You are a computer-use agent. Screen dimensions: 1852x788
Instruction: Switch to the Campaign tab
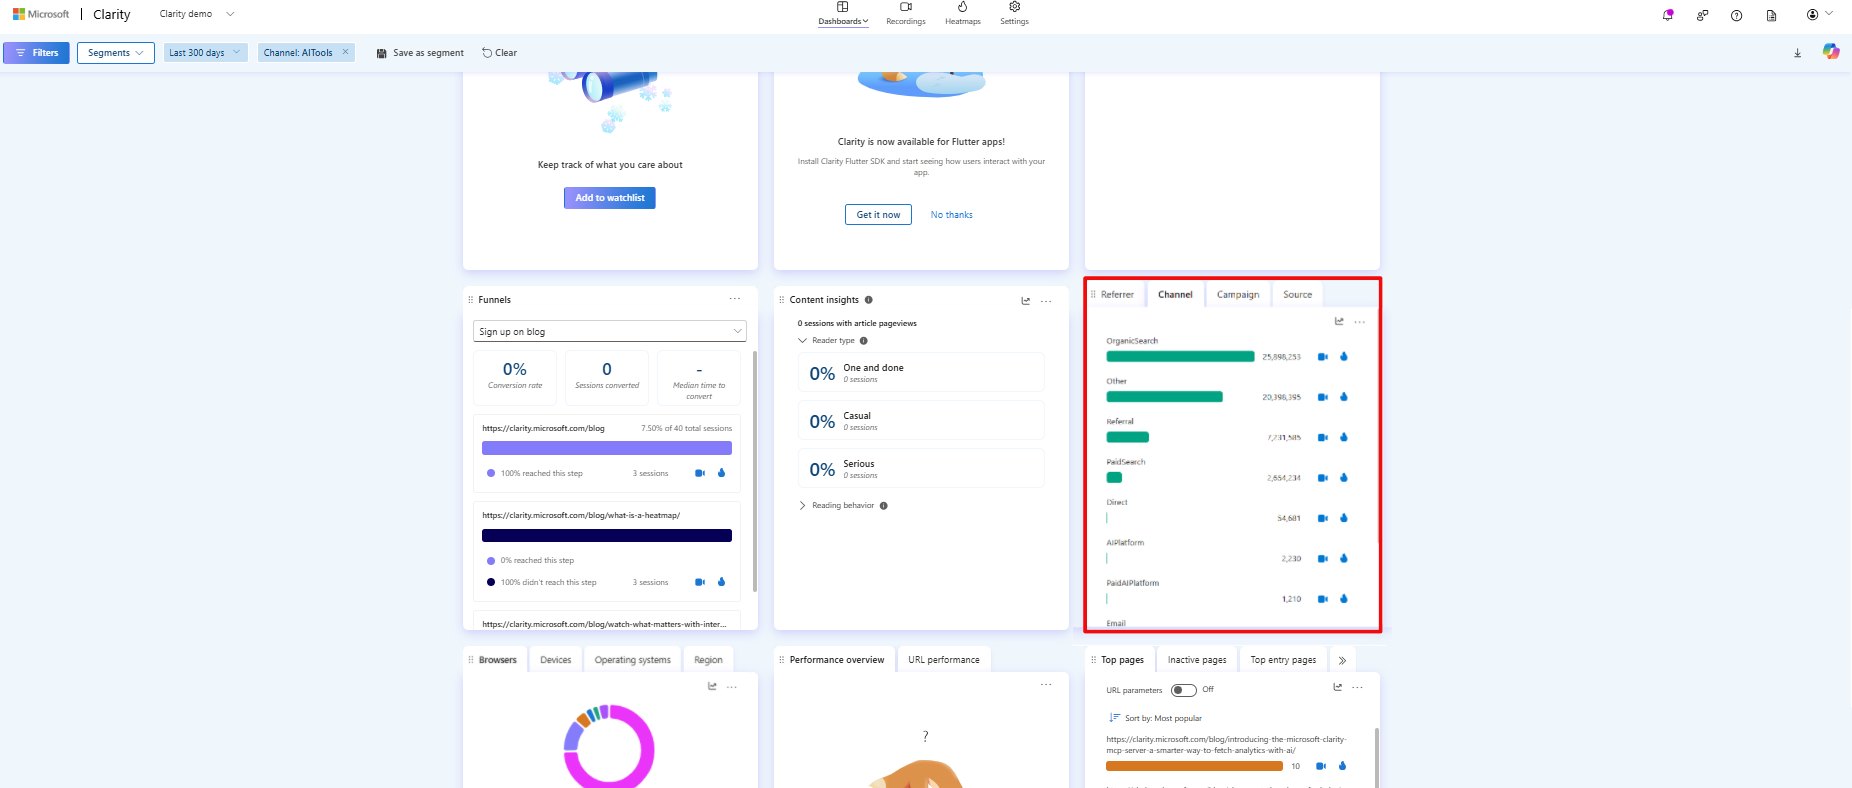pyautogui.click(x=1238, y=295)
